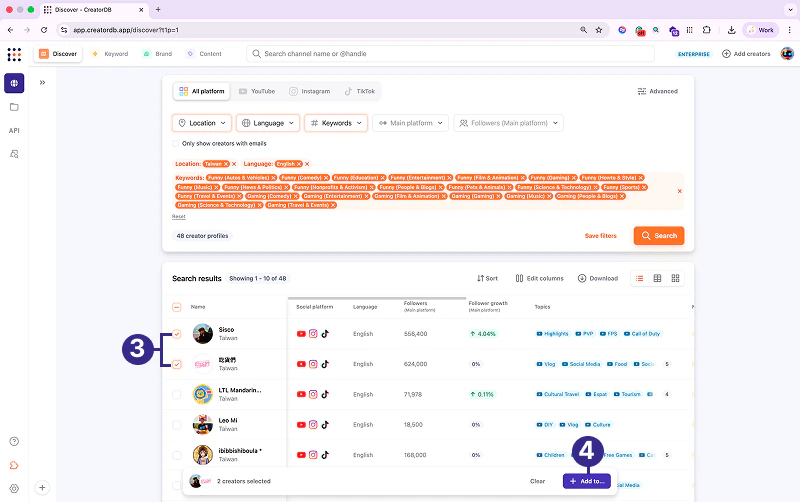This screenshot has height=502, width=800.
Task: Click the Reset filters link
Action: pos(179,216)
